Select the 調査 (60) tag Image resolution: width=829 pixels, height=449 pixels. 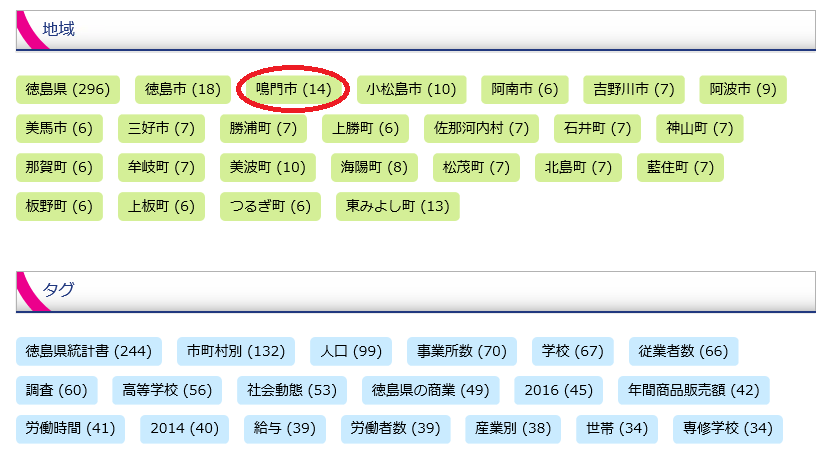(x=57, y=390)
